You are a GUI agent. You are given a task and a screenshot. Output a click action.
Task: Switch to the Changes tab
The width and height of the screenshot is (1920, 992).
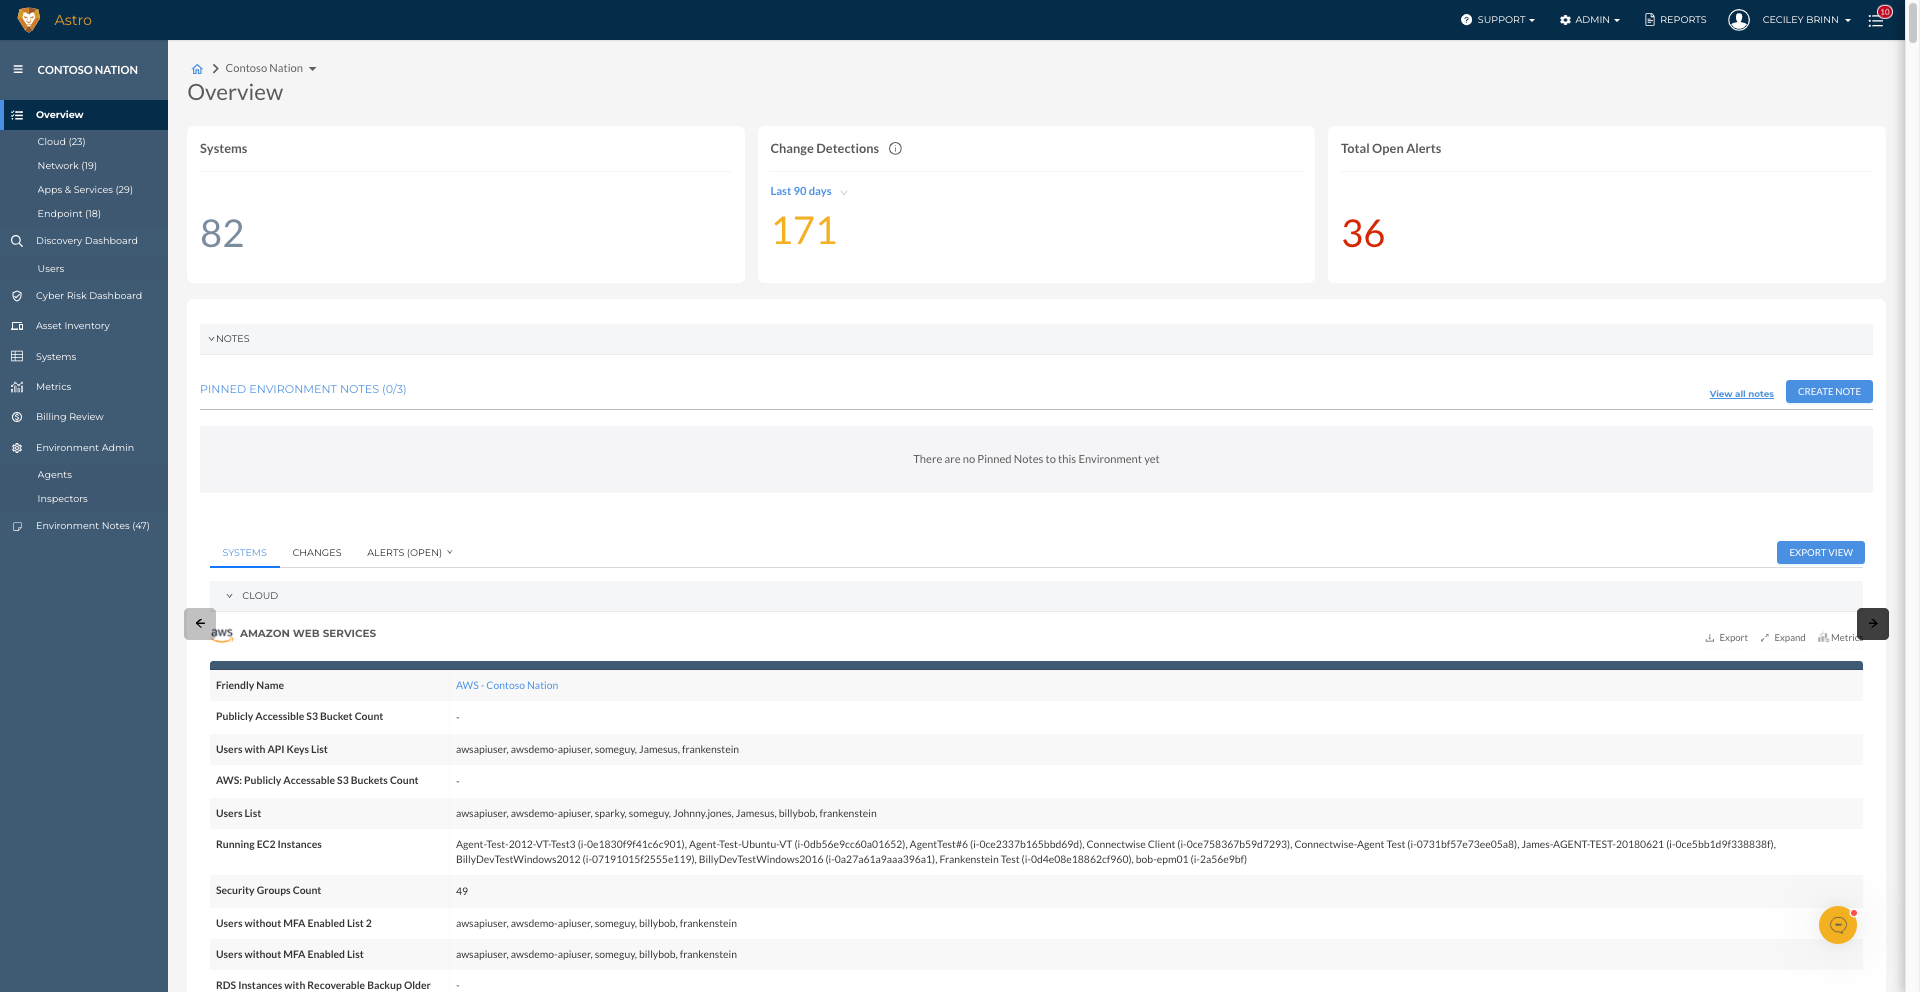tap(317, 553)
